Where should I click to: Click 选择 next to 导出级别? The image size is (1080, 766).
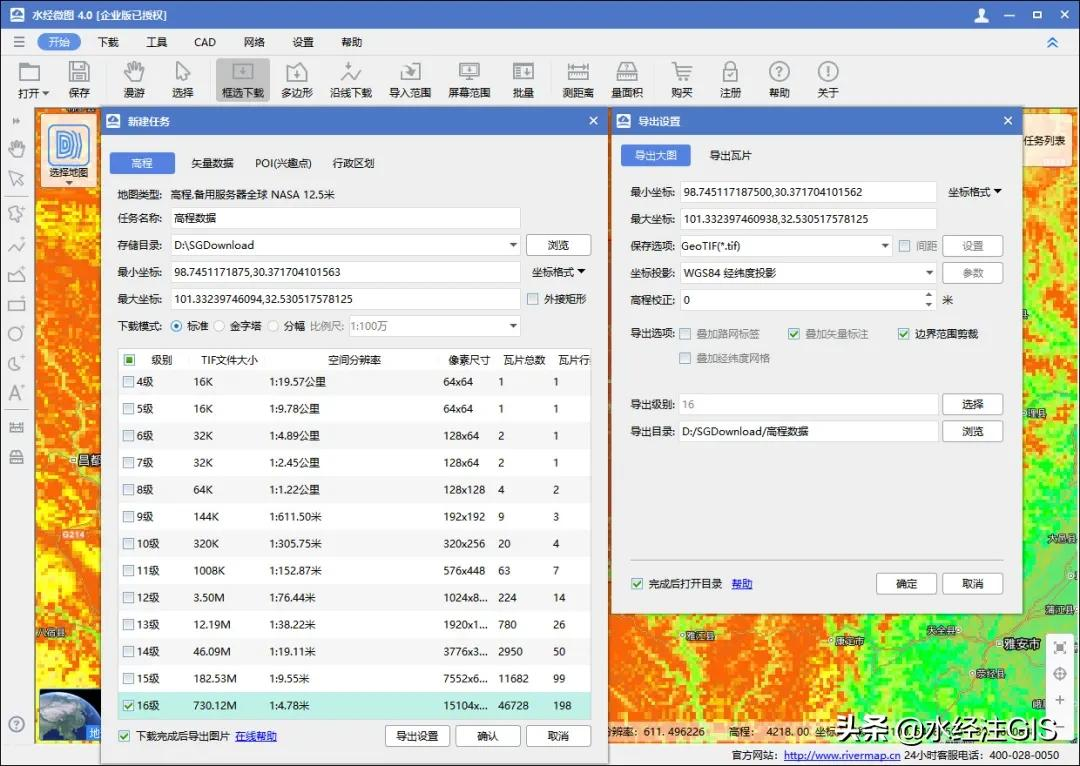pyautogui.click(x=973, y=404)
